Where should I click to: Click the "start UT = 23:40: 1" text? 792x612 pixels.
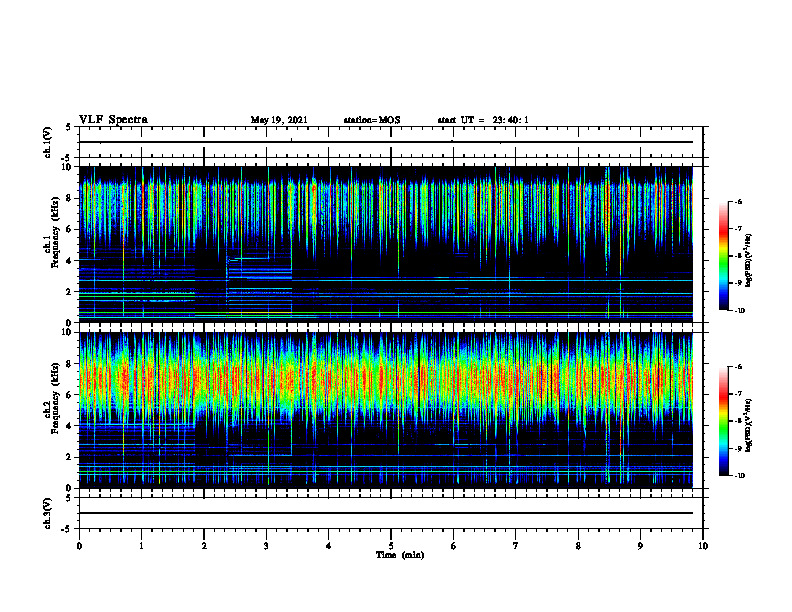tap(483, 120)
